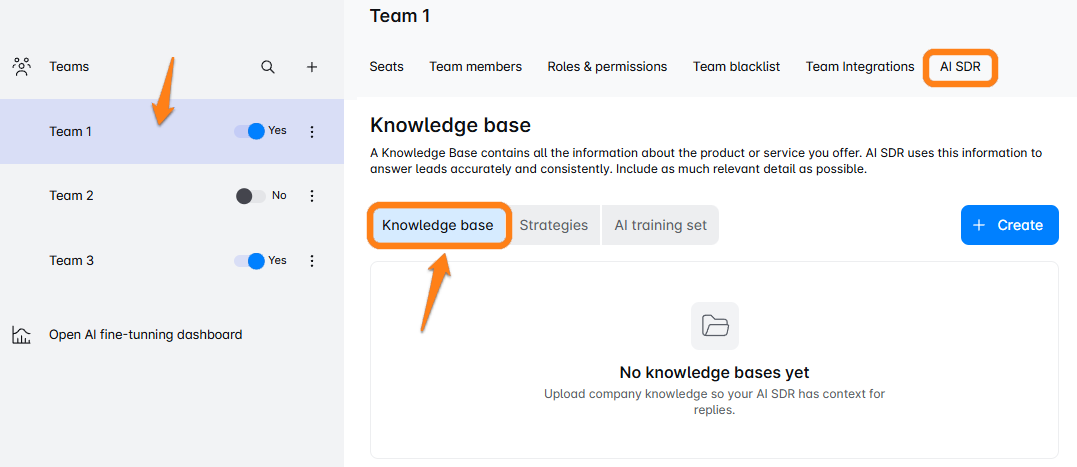Open Team 1 three-dot options menu

tap(312, 131)
